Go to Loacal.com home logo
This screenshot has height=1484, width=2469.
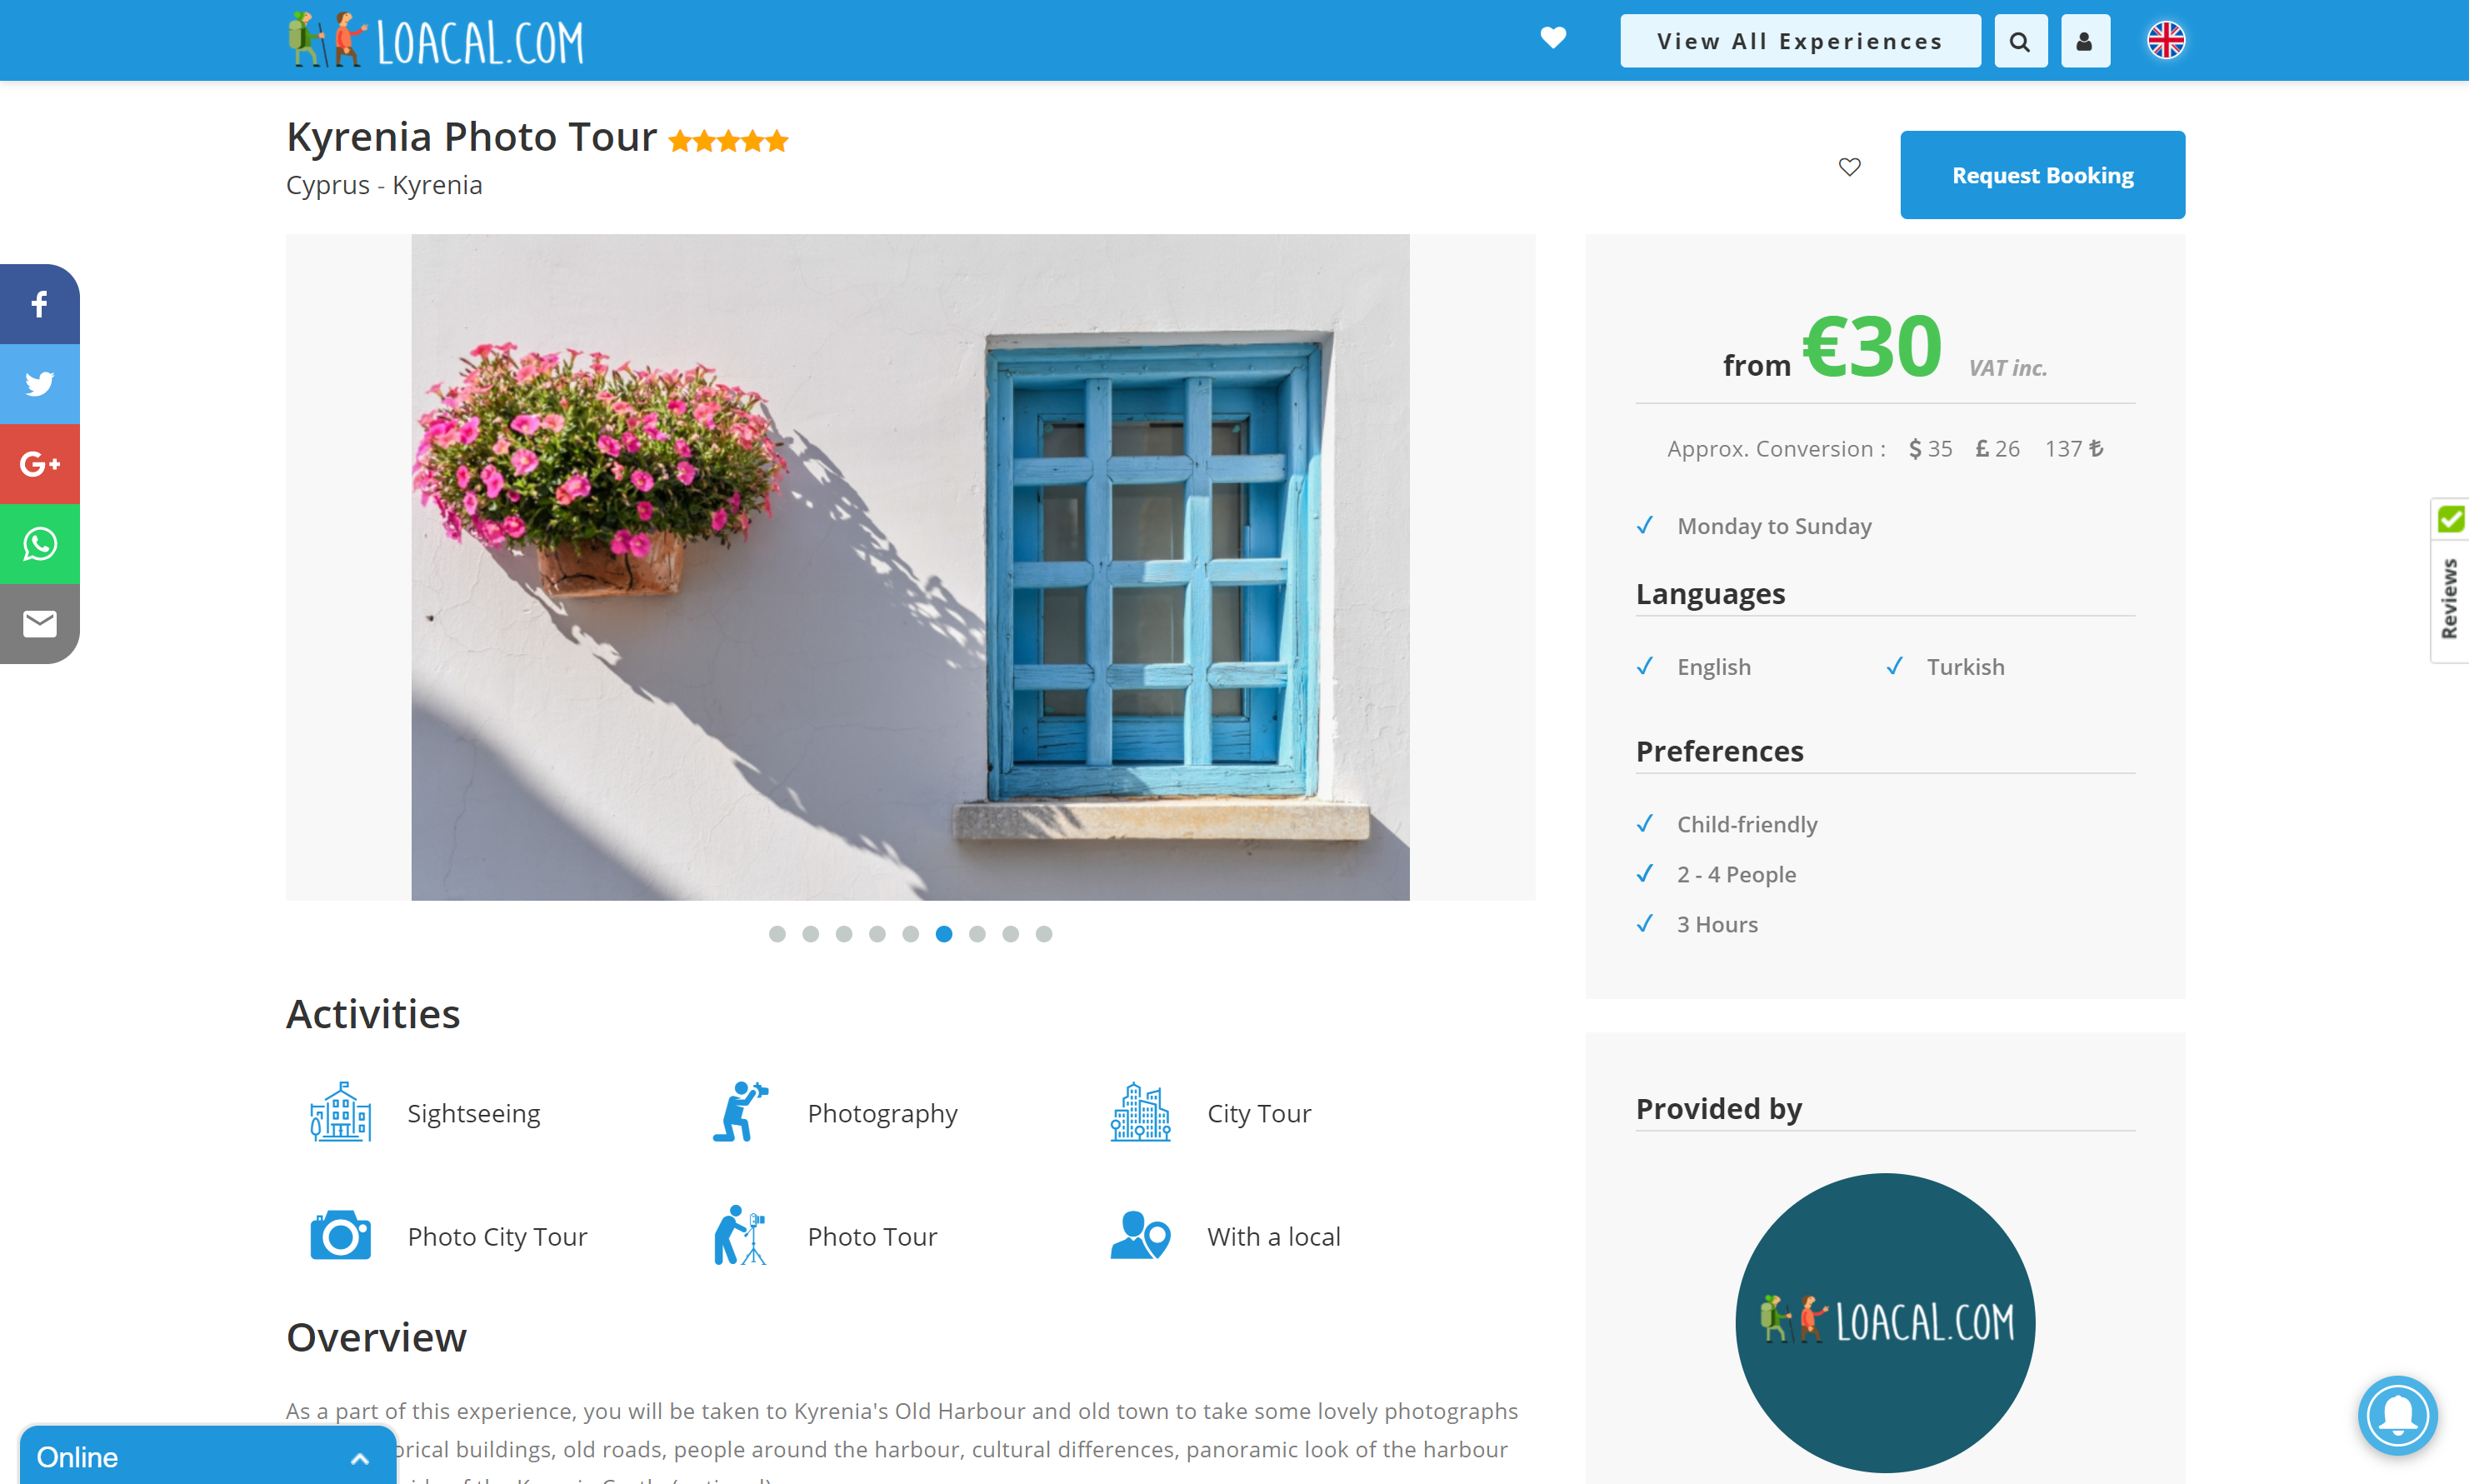click(x=436, y=41)
